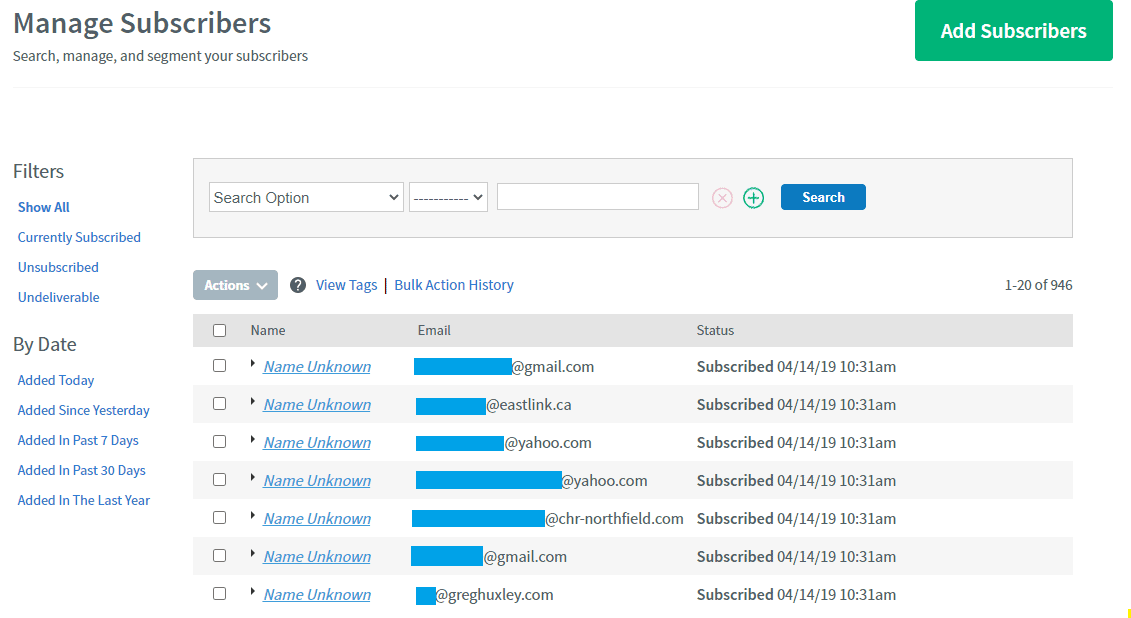This screenshot has width=1131, height=618.
Task: Click the green plus to add search criteria
Action: (754, 197)
